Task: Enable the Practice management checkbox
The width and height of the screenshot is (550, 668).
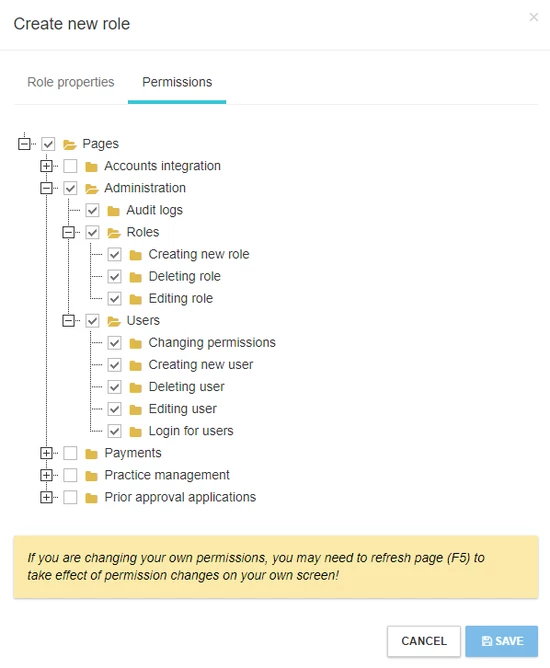Action: pyautogui.click(x=70, y=475)
